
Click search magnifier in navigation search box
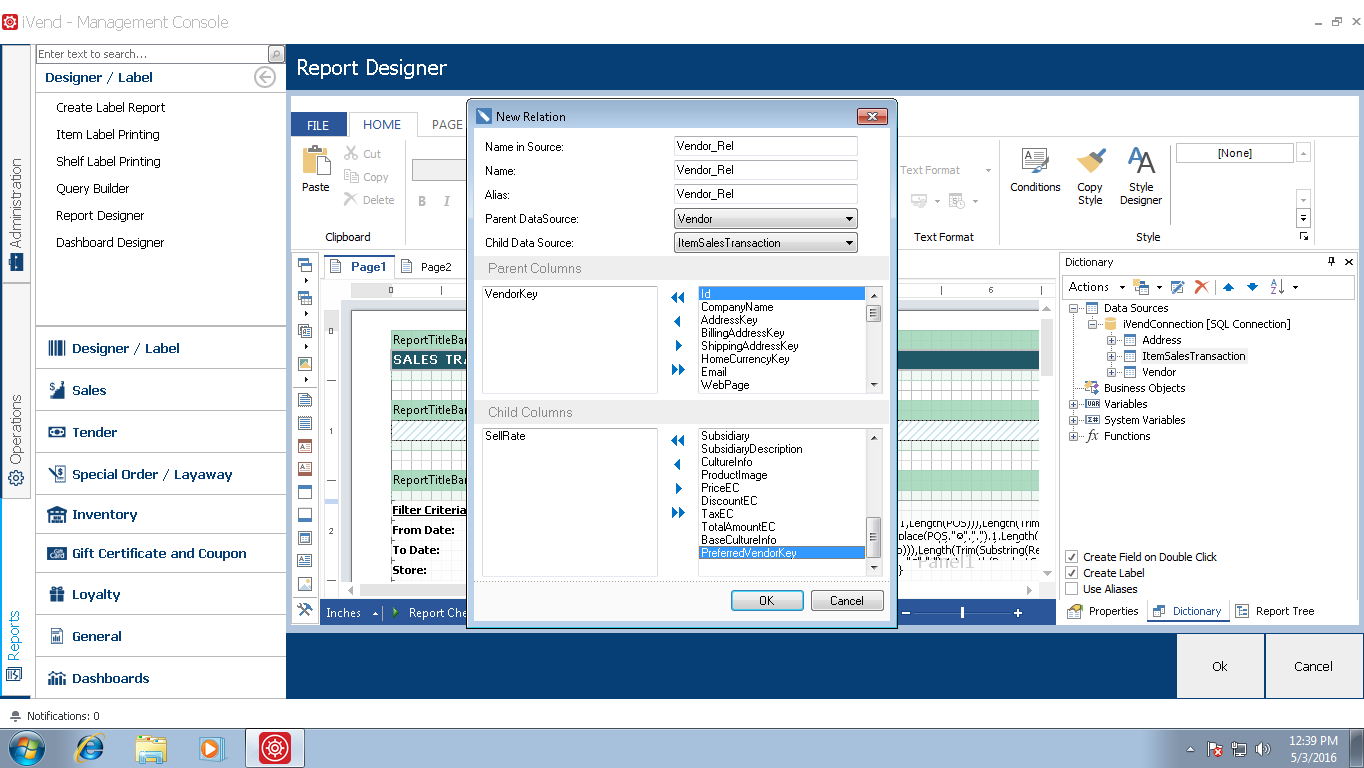click(x=276, y=54)
